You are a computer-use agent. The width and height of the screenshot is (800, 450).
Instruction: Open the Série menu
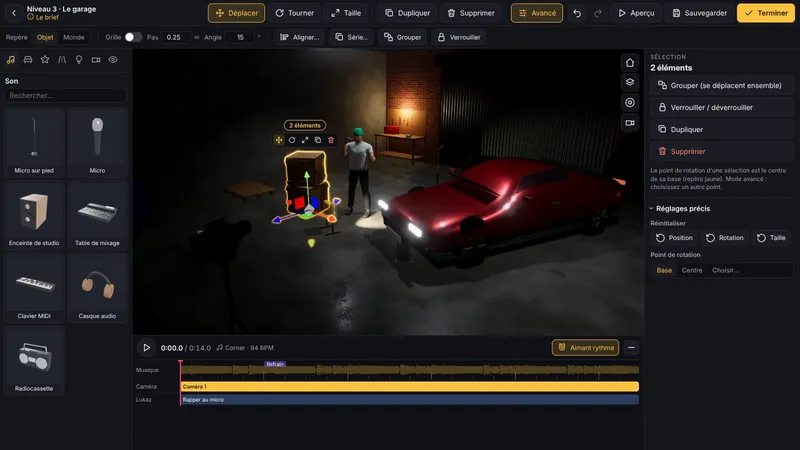351,37
